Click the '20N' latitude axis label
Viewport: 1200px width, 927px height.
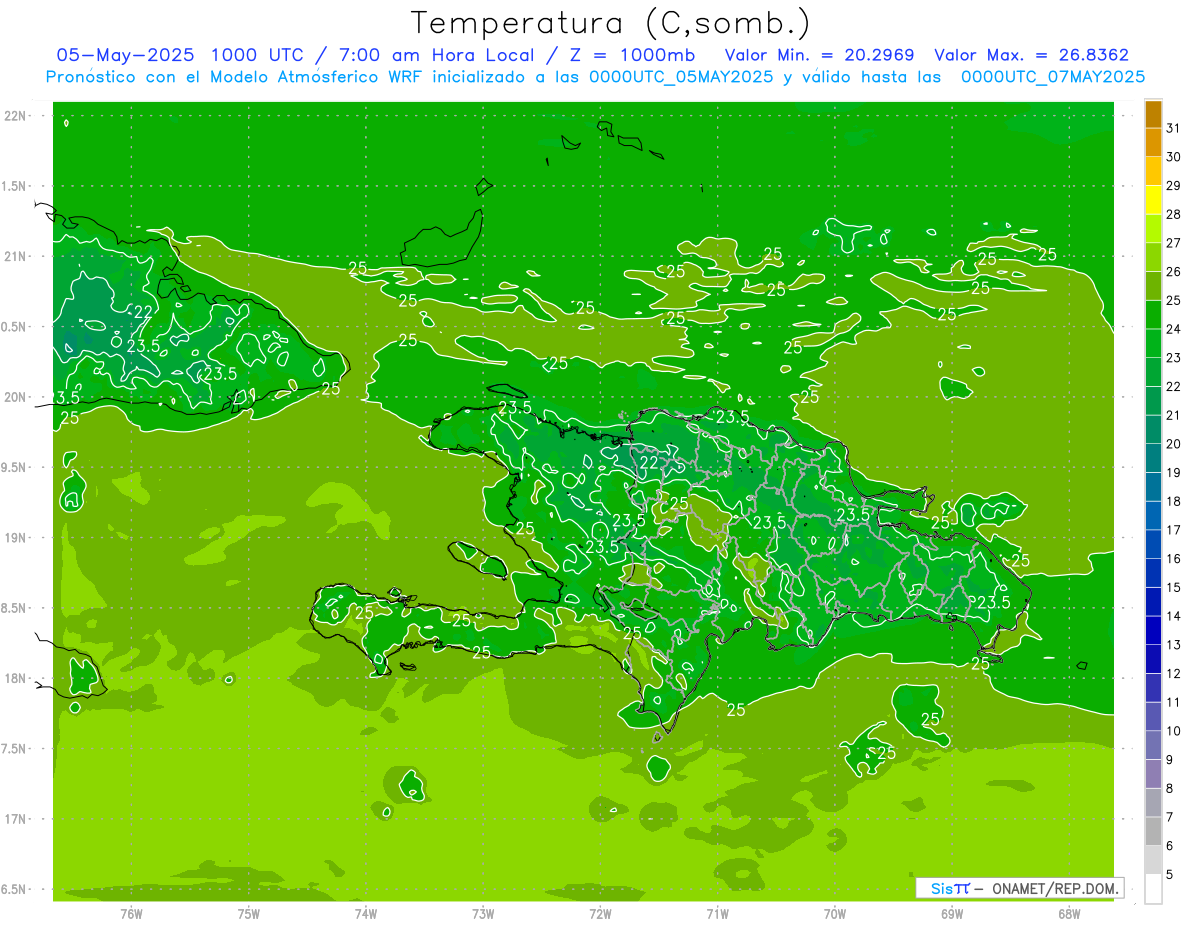click(x=17, y=397)
